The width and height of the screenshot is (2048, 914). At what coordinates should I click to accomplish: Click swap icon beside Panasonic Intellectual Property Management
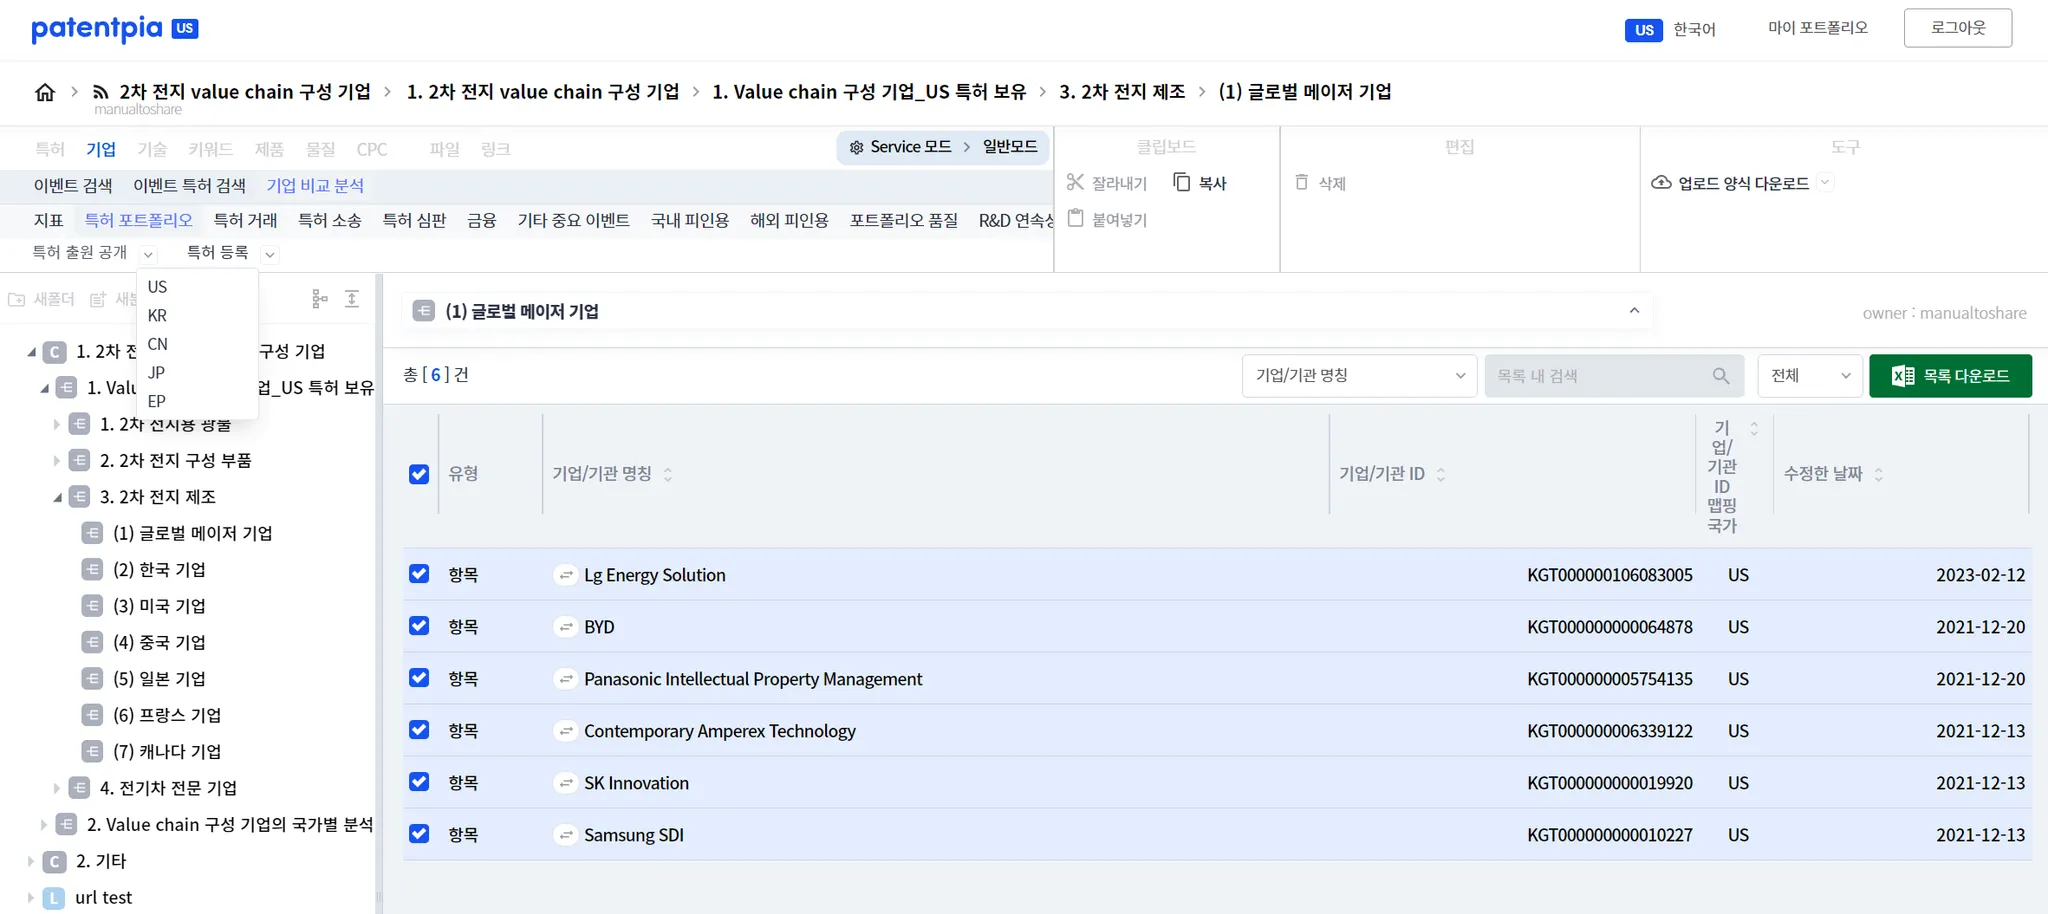pos(566,679)
